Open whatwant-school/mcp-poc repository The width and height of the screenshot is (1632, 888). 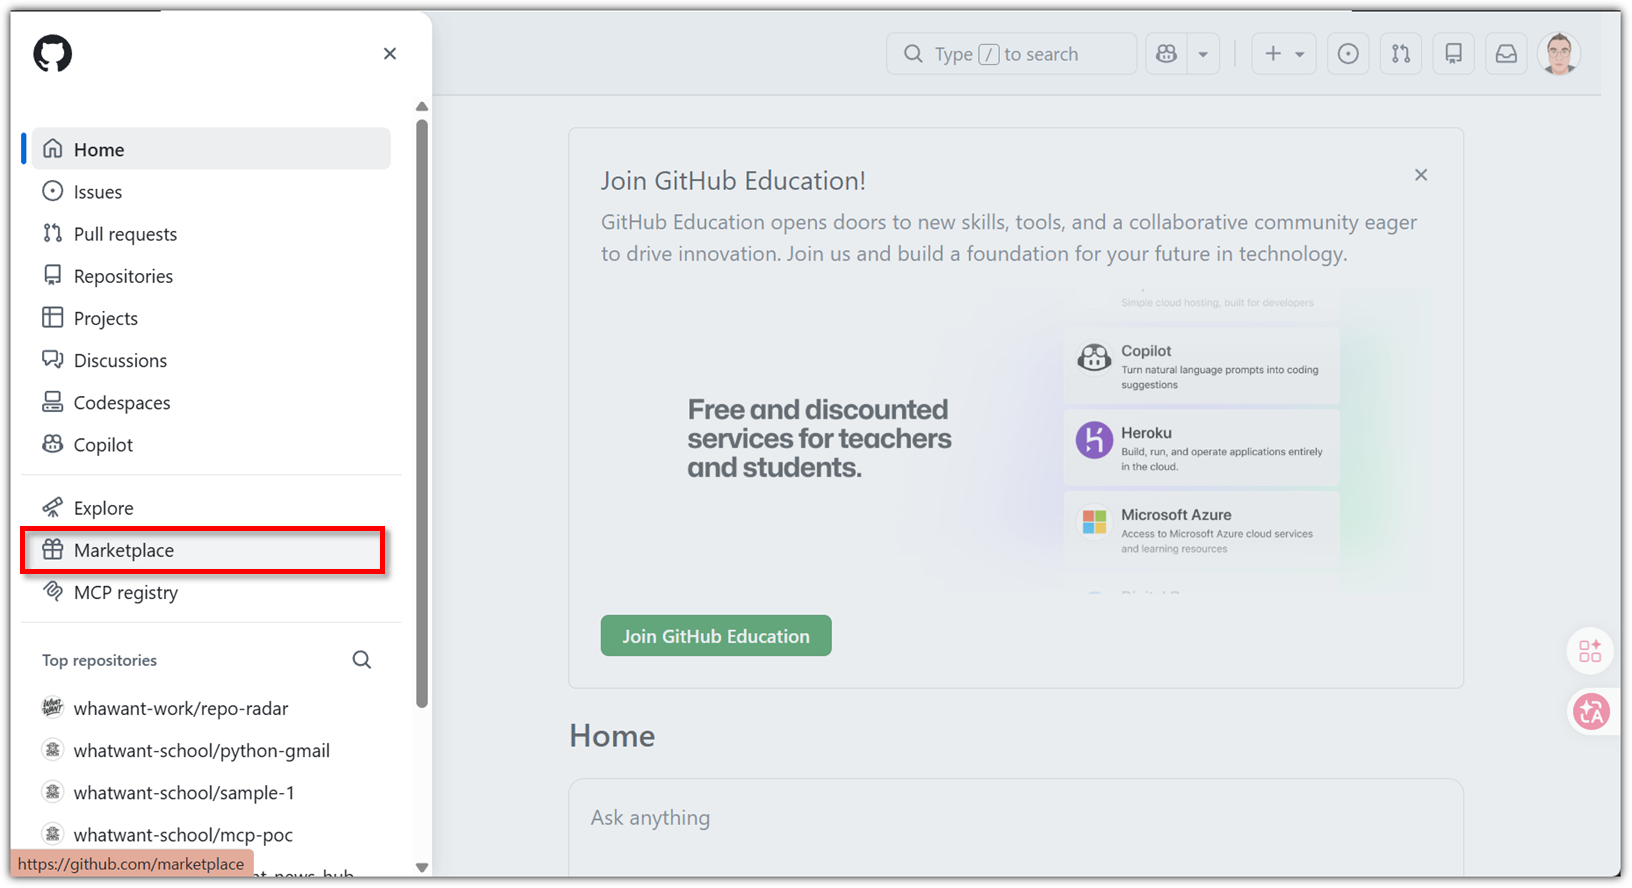(x=183, y=834)
